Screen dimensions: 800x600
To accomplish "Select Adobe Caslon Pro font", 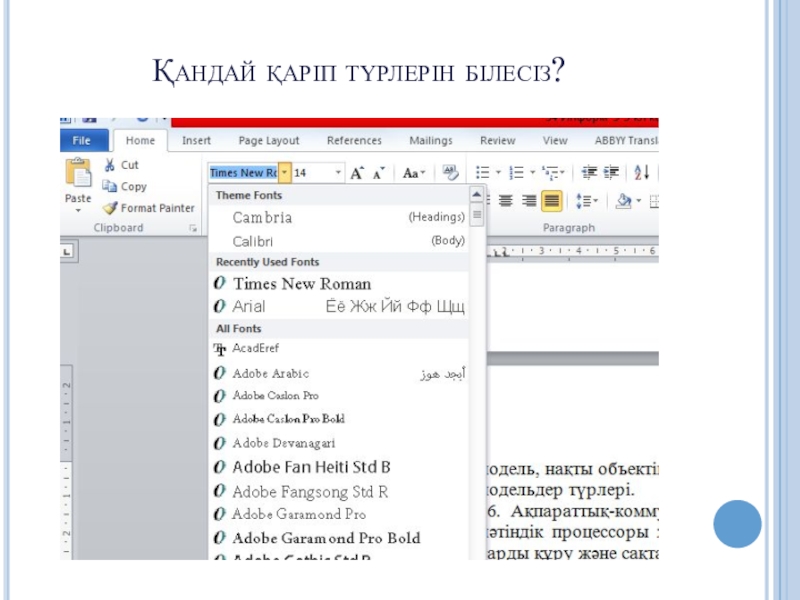I will coord(339,395).
